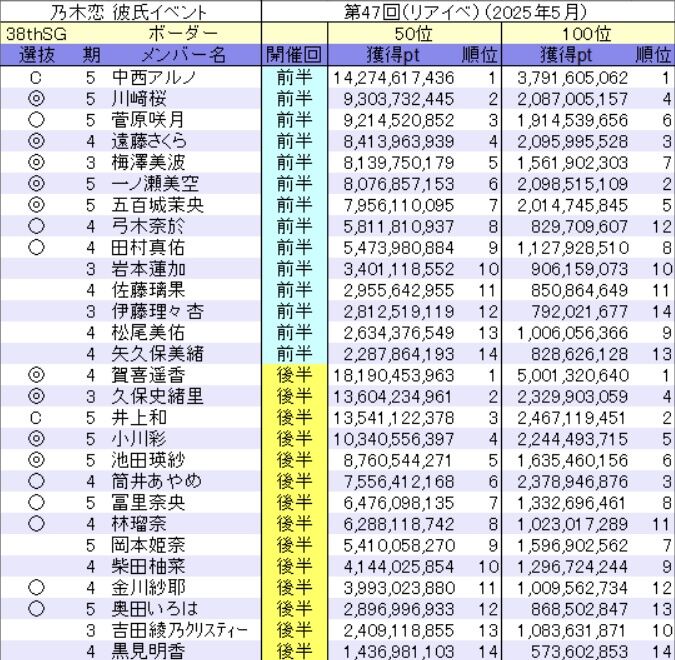The height and width of the screenshot is (660, 675).
Task: Click member name 一ノ瀬美空
Action: click(x=155, y=184)
